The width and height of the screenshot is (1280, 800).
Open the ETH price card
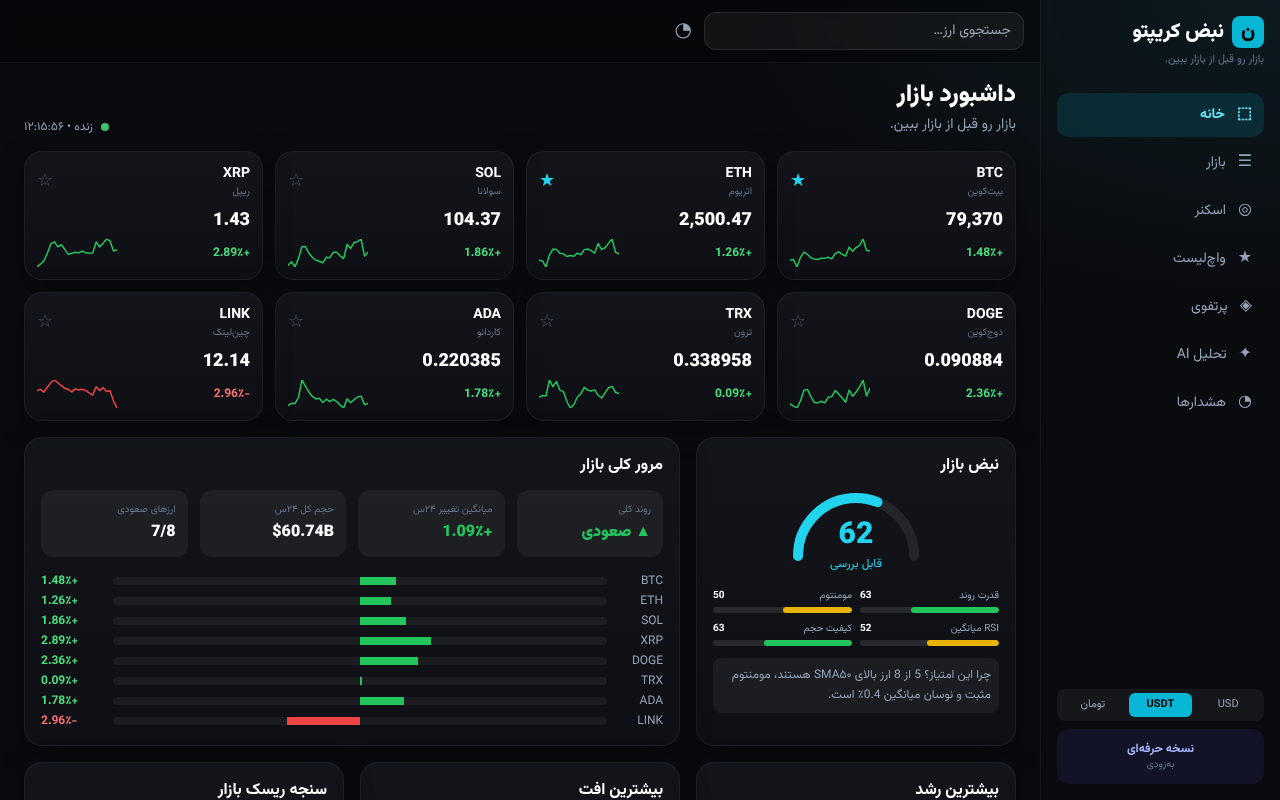645,215
